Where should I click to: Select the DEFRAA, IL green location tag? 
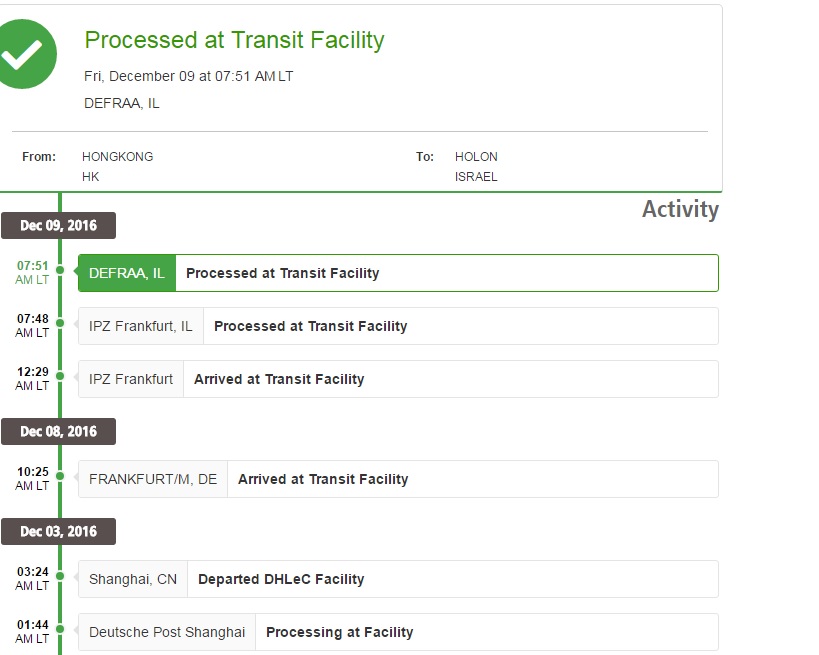(127, 273)
